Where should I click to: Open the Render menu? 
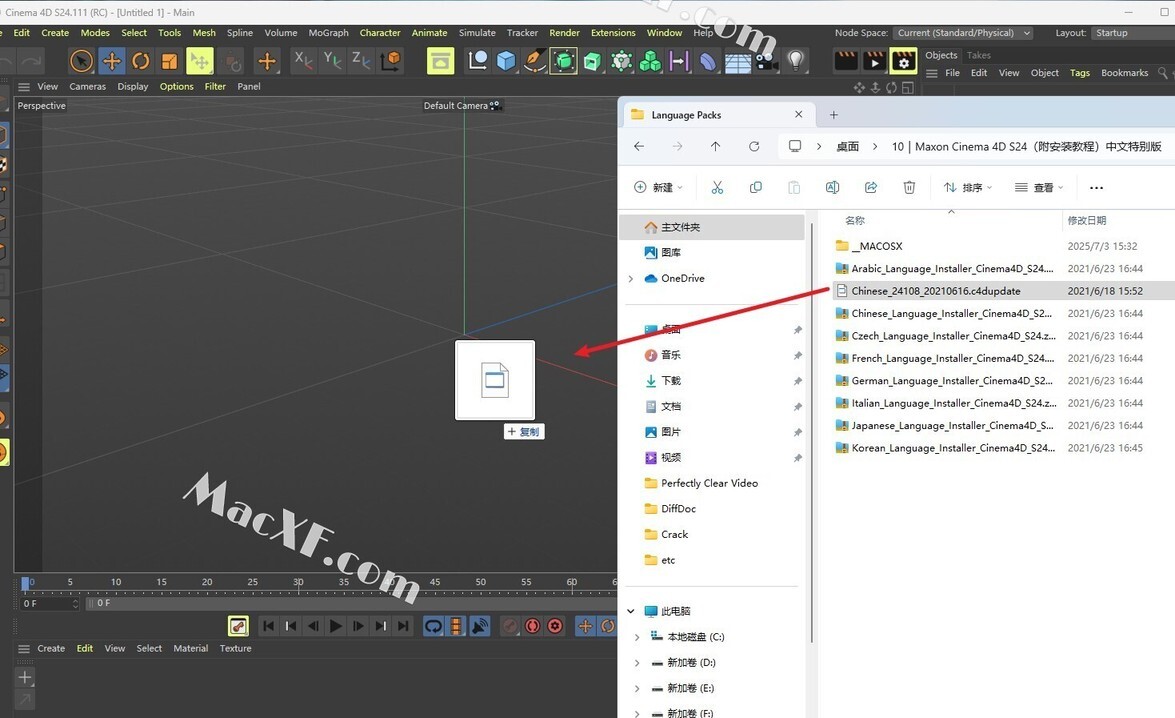tap(564, 33)
